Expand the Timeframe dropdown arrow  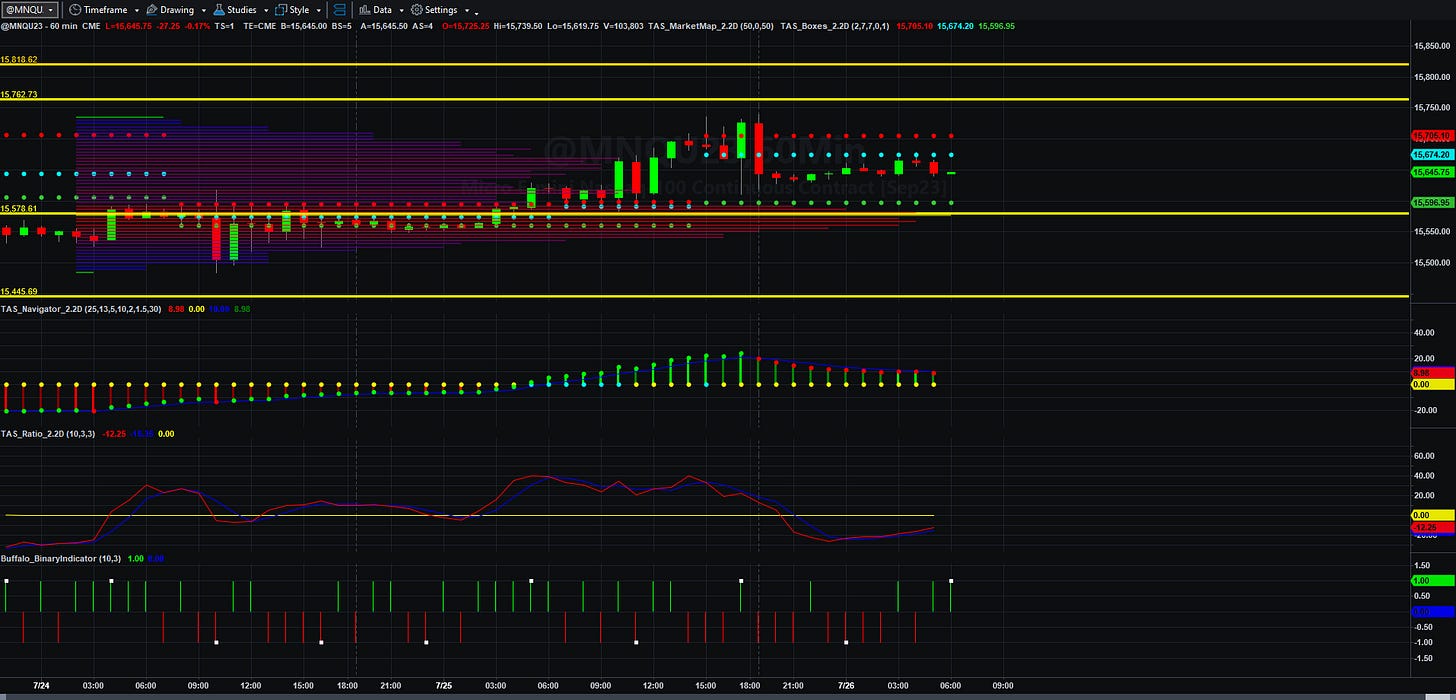point(135,10)
